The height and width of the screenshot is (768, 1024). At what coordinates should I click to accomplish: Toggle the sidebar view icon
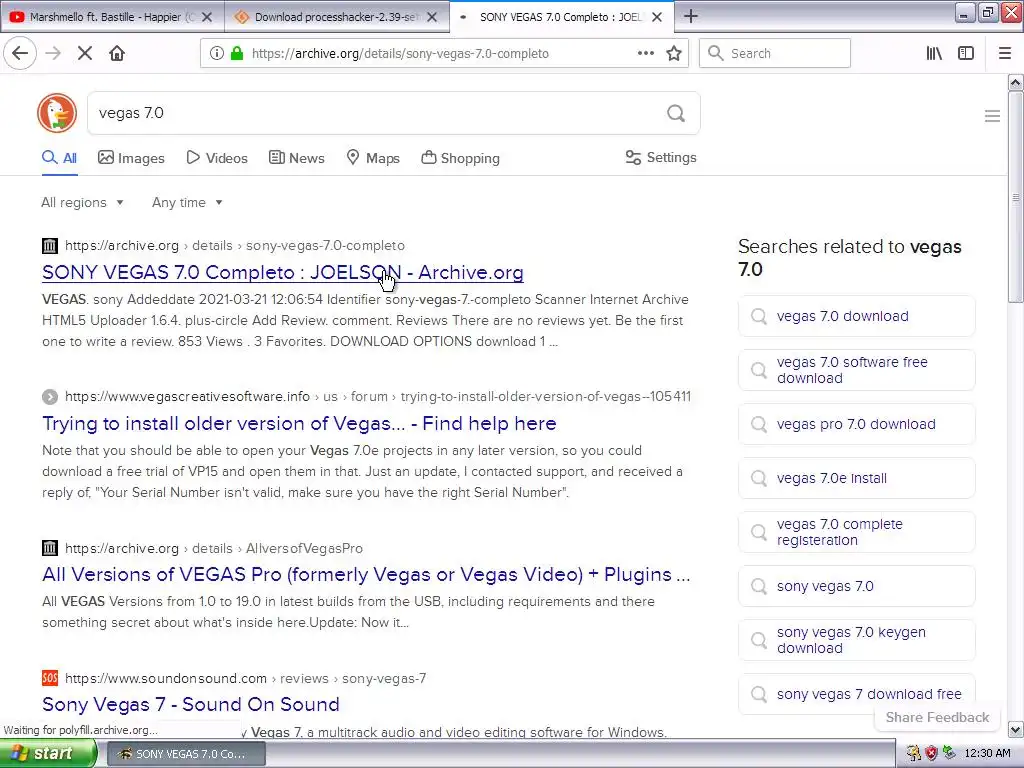click(966, 54)
